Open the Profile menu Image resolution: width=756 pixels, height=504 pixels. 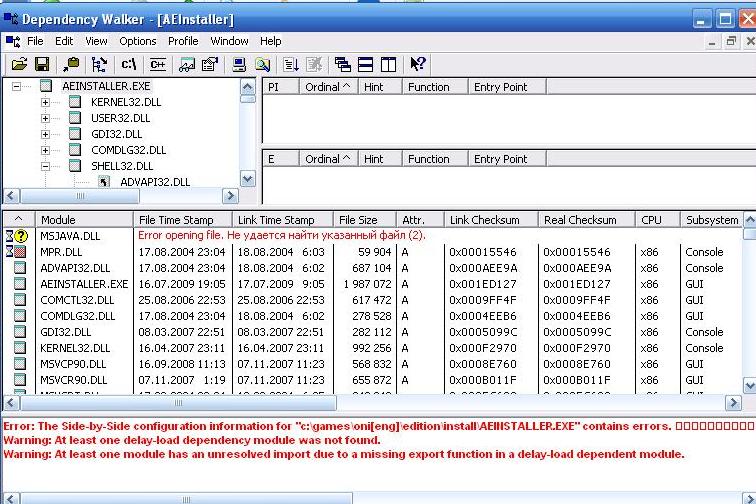pos(183,41)
